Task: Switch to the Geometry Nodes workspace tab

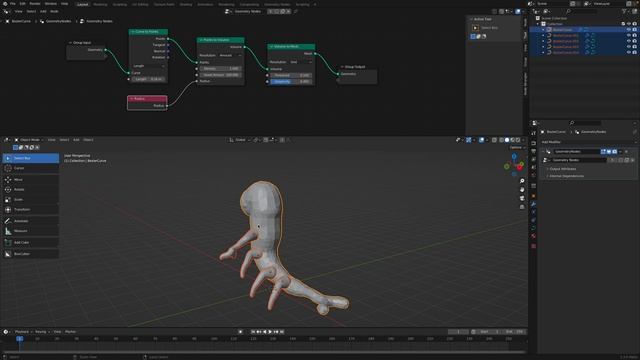Action: (277, 4)
